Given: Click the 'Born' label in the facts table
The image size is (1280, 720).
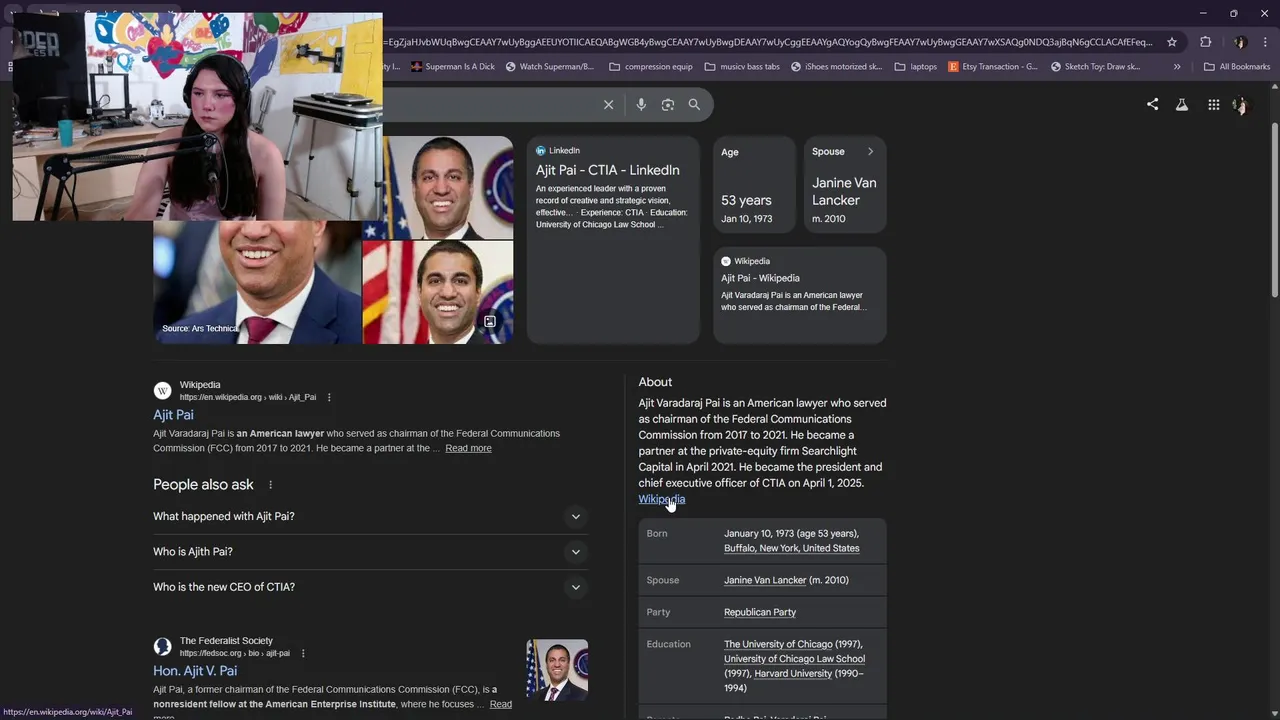Looking at the screenshot, I should pos(657,534).
